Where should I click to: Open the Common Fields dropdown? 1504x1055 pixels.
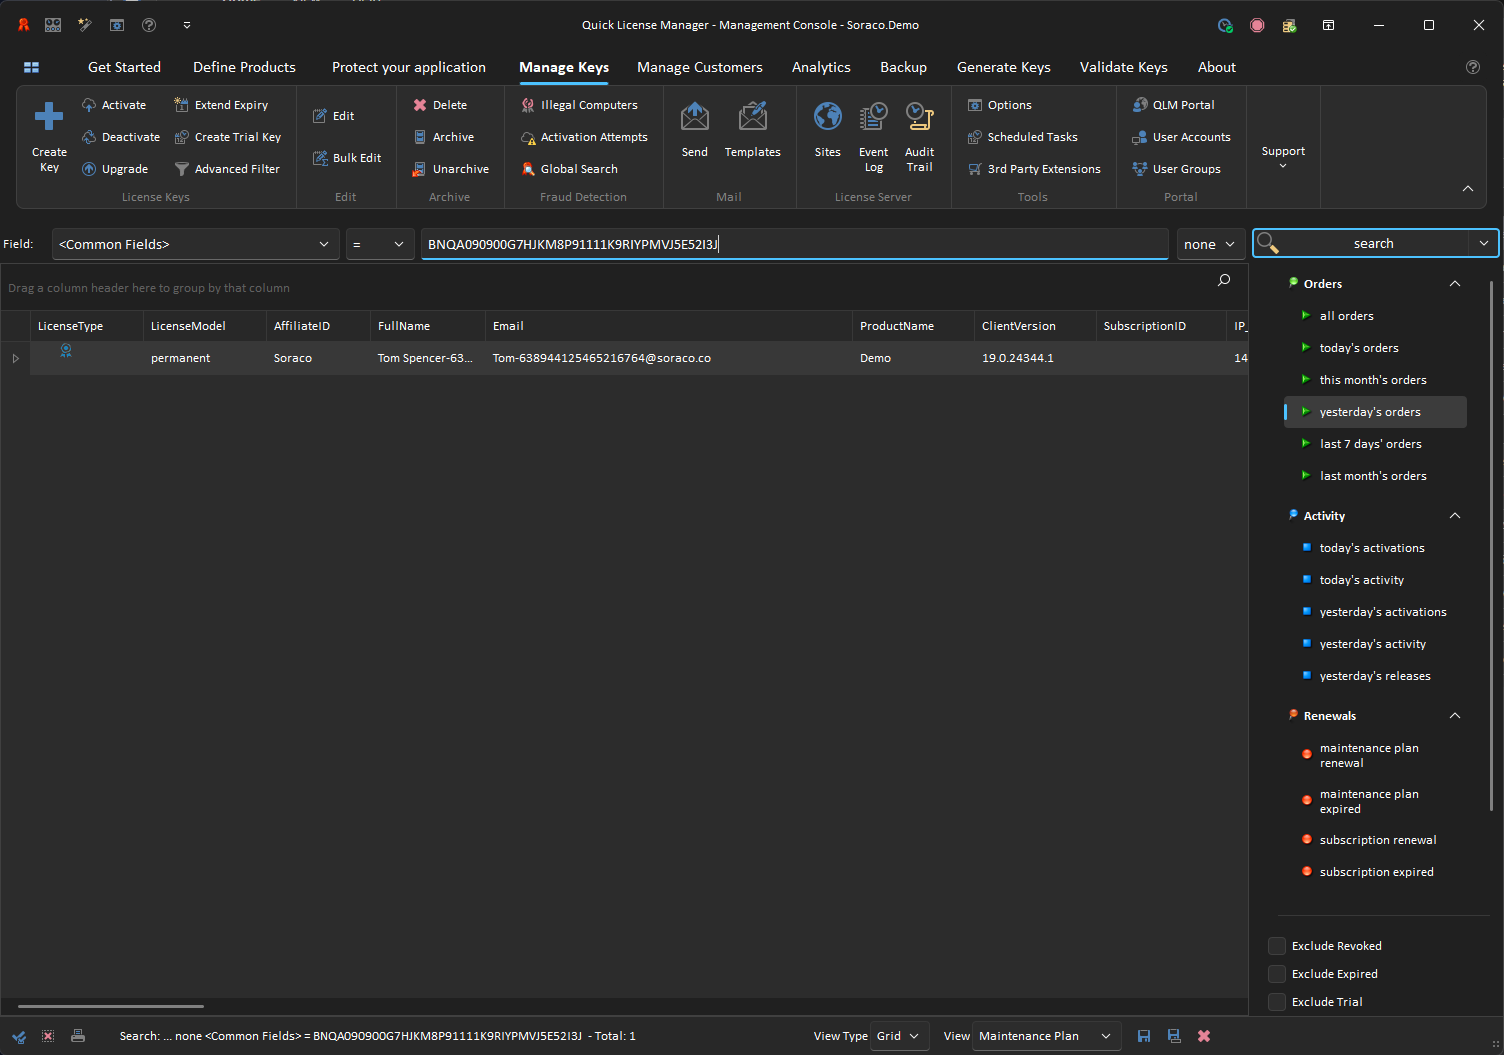[x=195, y=244]
